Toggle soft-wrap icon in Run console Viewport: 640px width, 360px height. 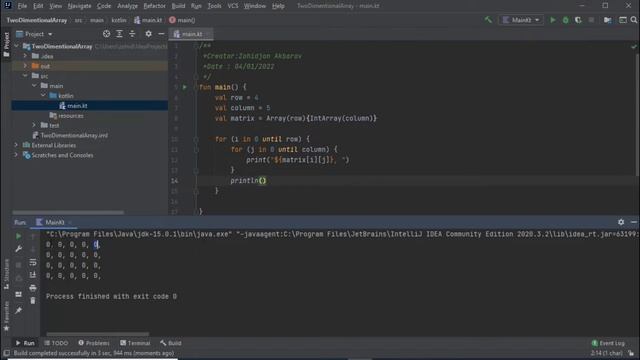click(33, 262)
